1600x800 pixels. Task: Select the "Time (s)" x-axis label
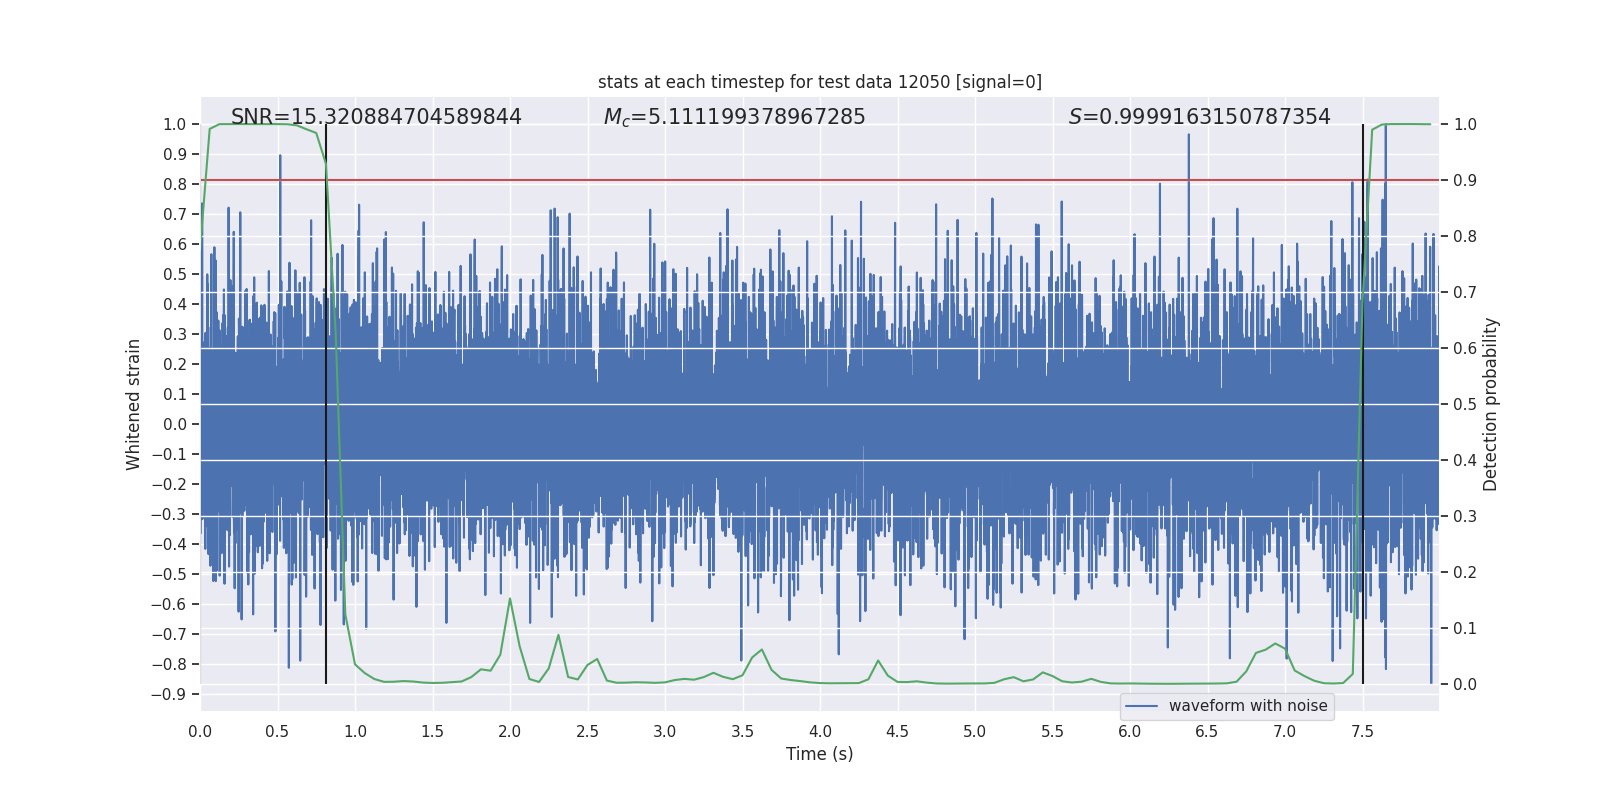819,754
